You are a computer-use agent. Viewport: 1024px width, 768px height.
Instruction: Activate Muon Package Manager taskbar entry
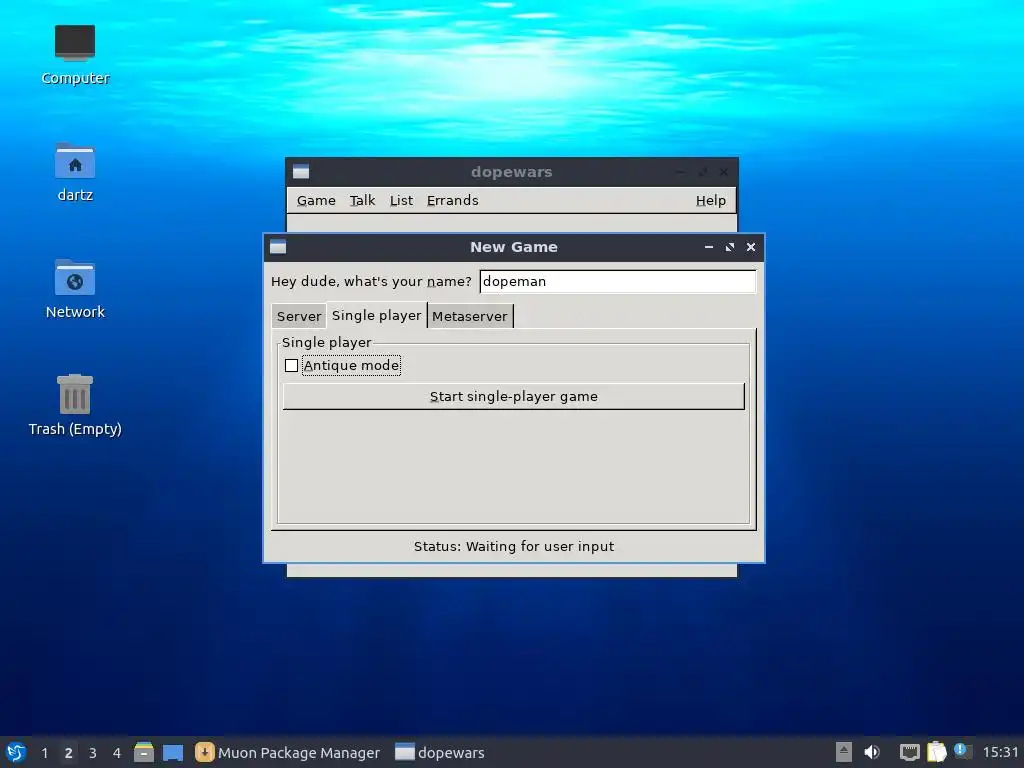coord(287,752)
